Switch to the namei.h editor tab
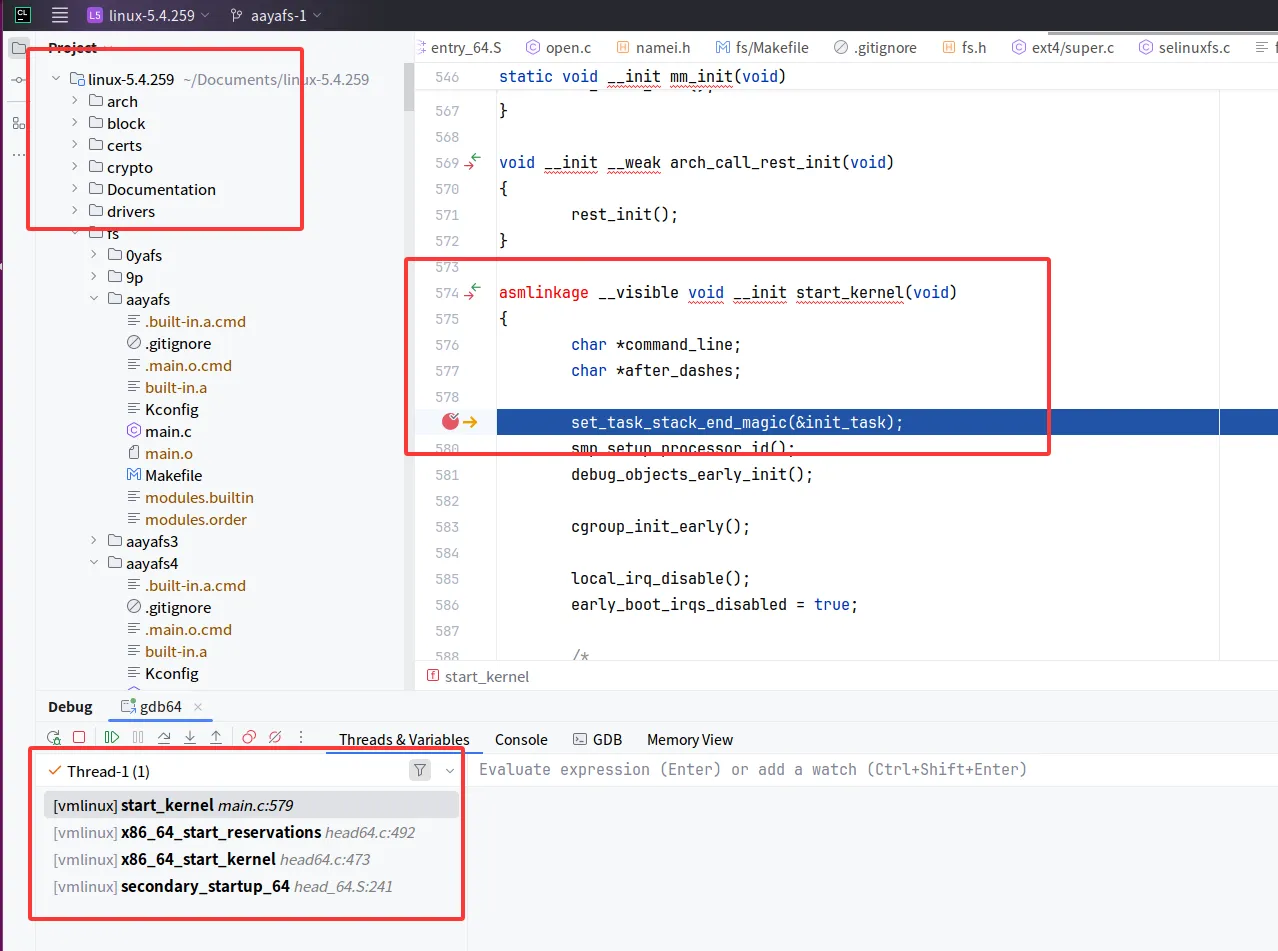Screen dimensions: 1278x951 [x=653, y=47]
